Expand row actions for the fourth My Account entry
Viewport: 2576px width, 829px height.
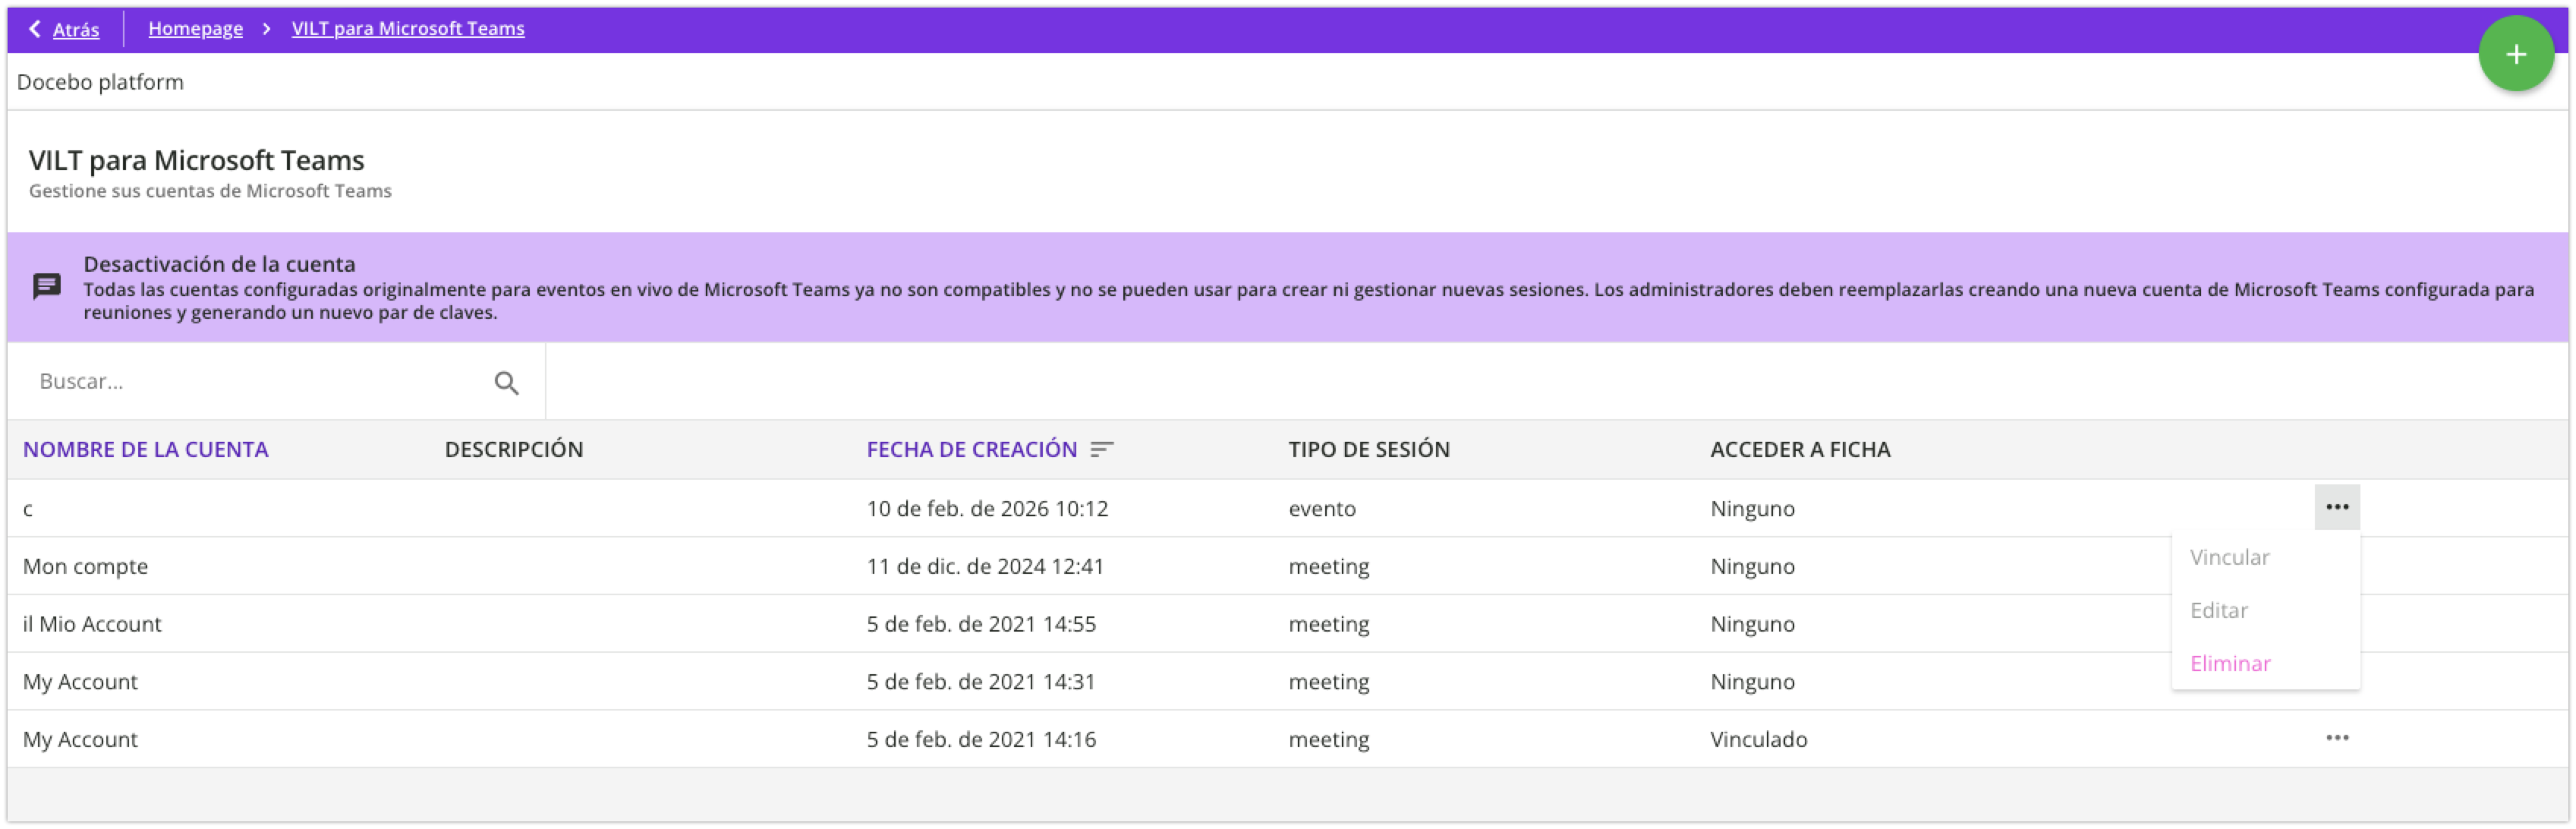[x=2338, y=681]
